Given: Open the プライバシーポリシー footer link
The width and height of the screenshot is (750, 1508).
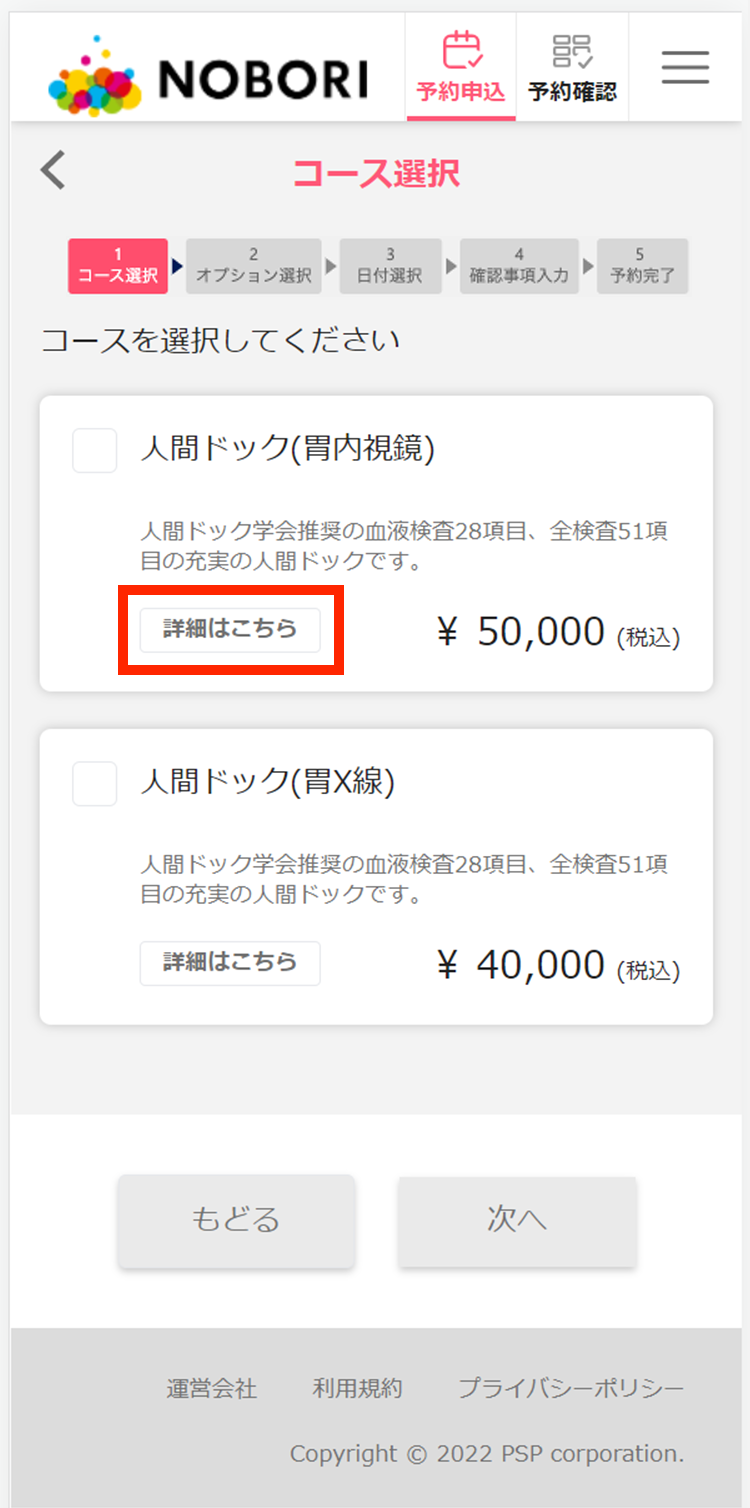Looking at the screenshot, I should 571,1388.
